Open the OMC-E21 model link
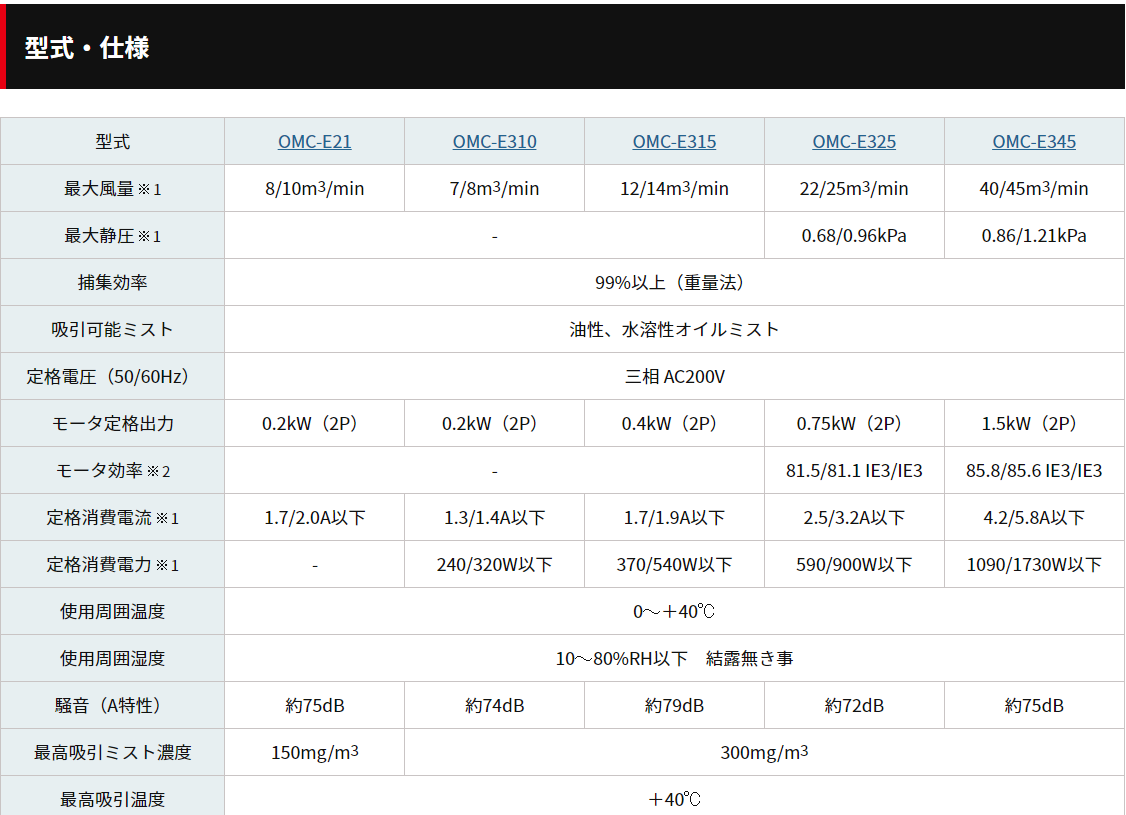Viewport: 1126px width, 815px height. coord(315,142)
